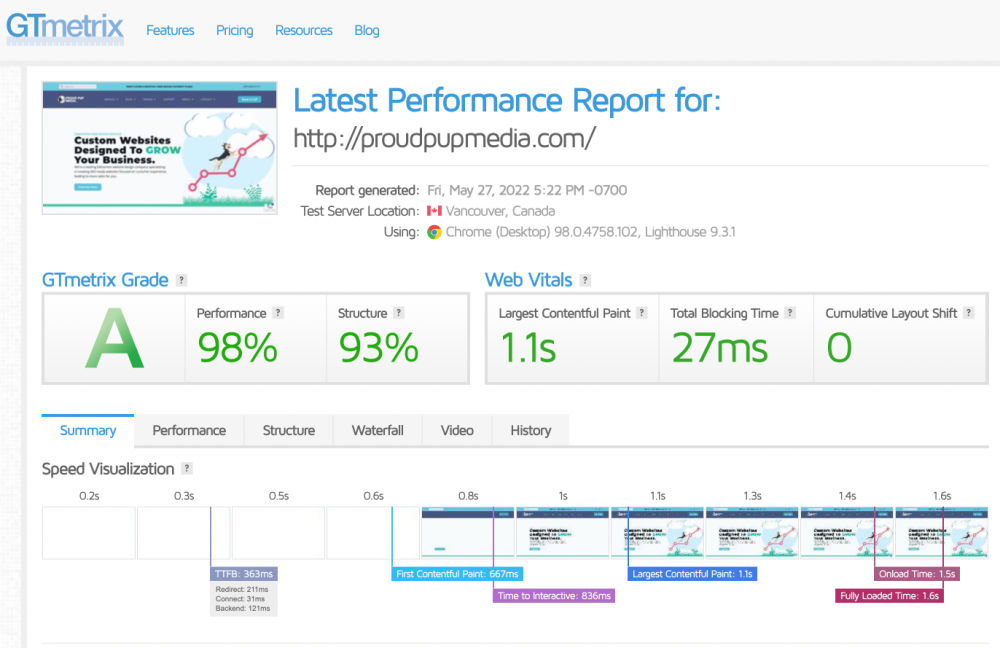The height and width of the screenshot is (648, 1000).
Task: Switch to the Structure tab
Action: click(289, 431)
